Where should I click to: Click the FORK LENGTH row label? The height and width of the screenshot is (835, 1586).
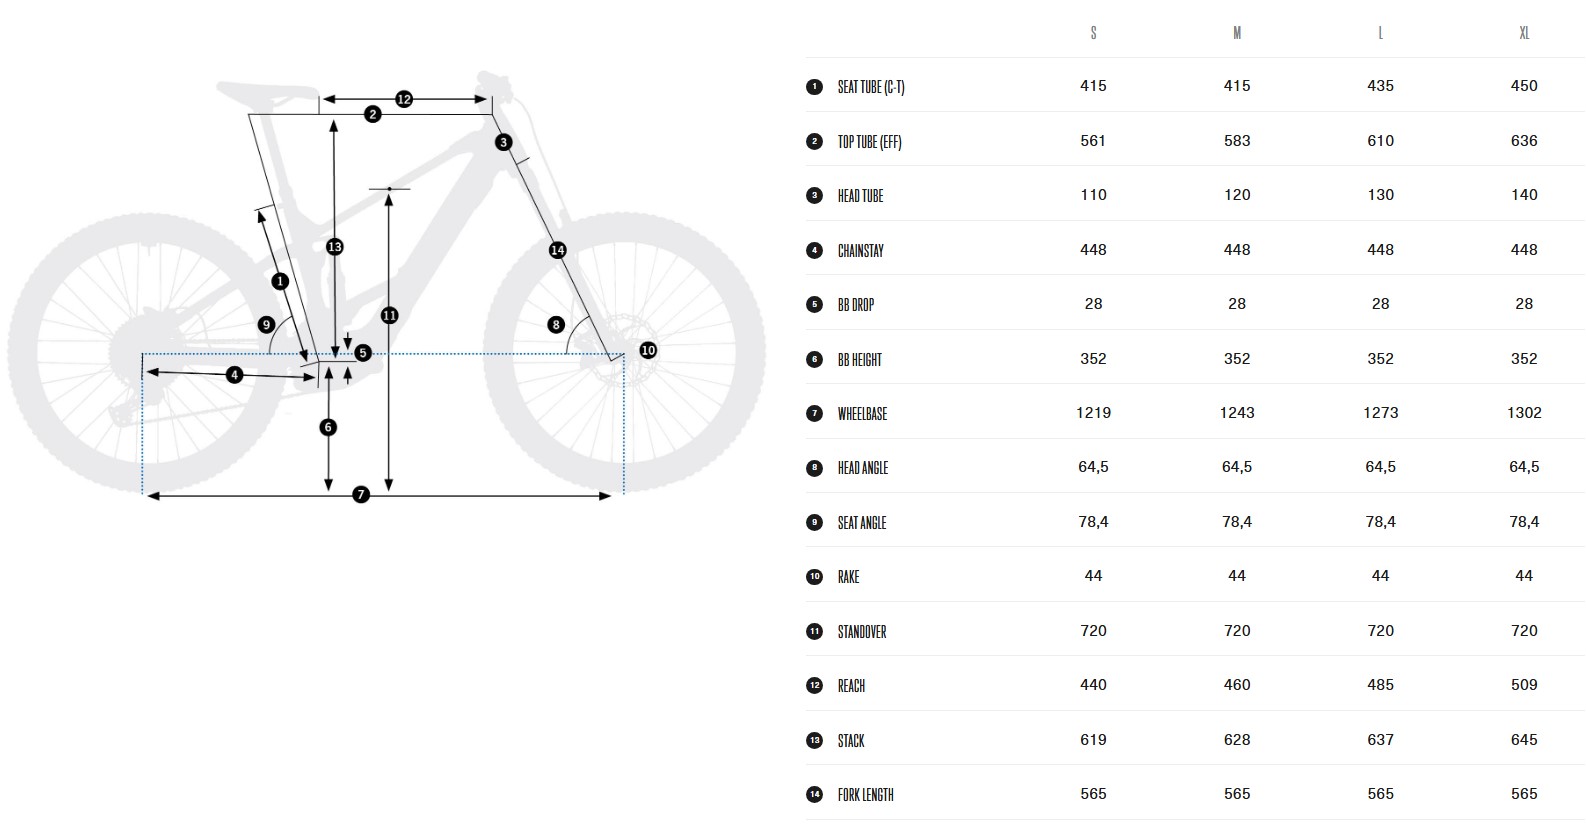[x=866, y=795]
